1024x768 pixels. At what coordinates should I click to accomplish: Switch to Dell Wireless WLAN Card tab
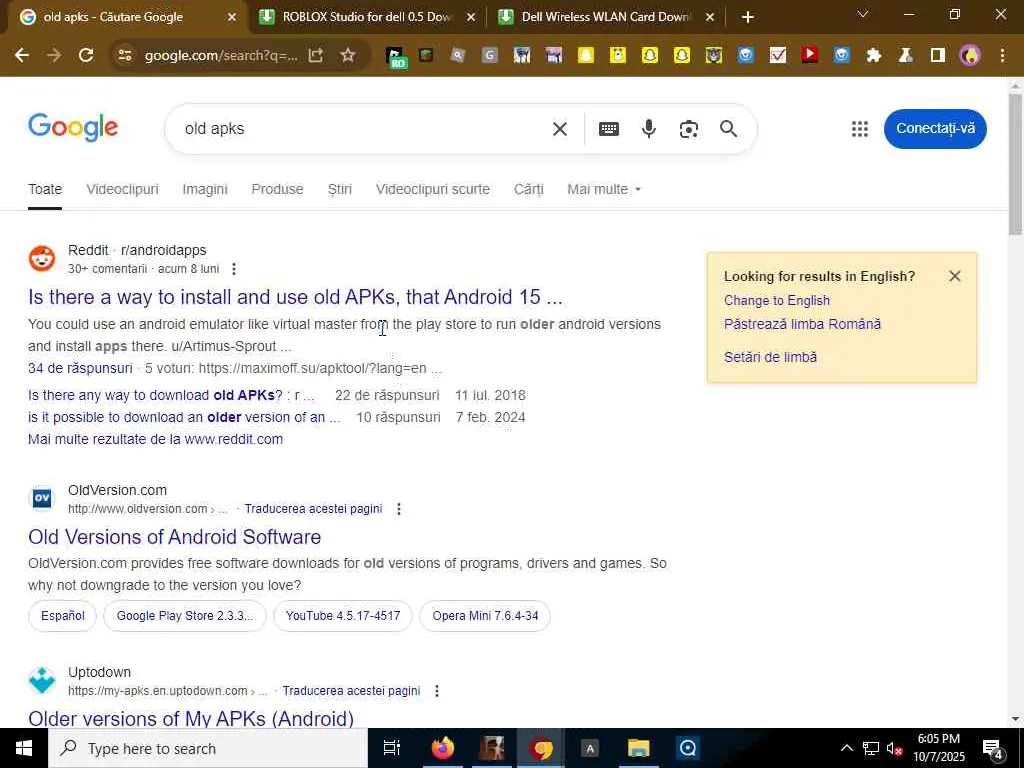point(606,17)
